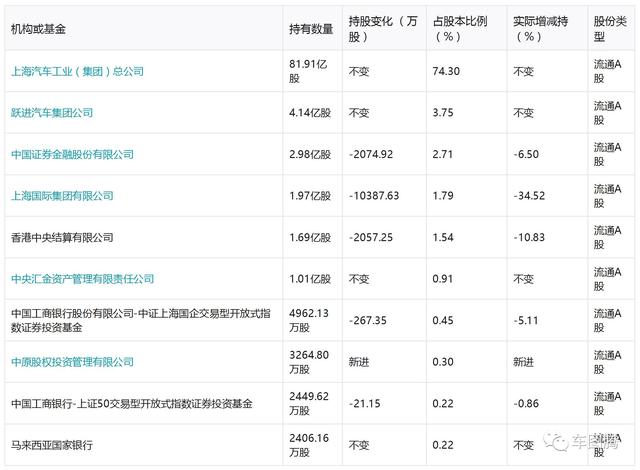The width and height of the screenshot is (640, 470).
Task: Select the 香港中央结算有限公司 row name
Action: (x=62, y=237)
